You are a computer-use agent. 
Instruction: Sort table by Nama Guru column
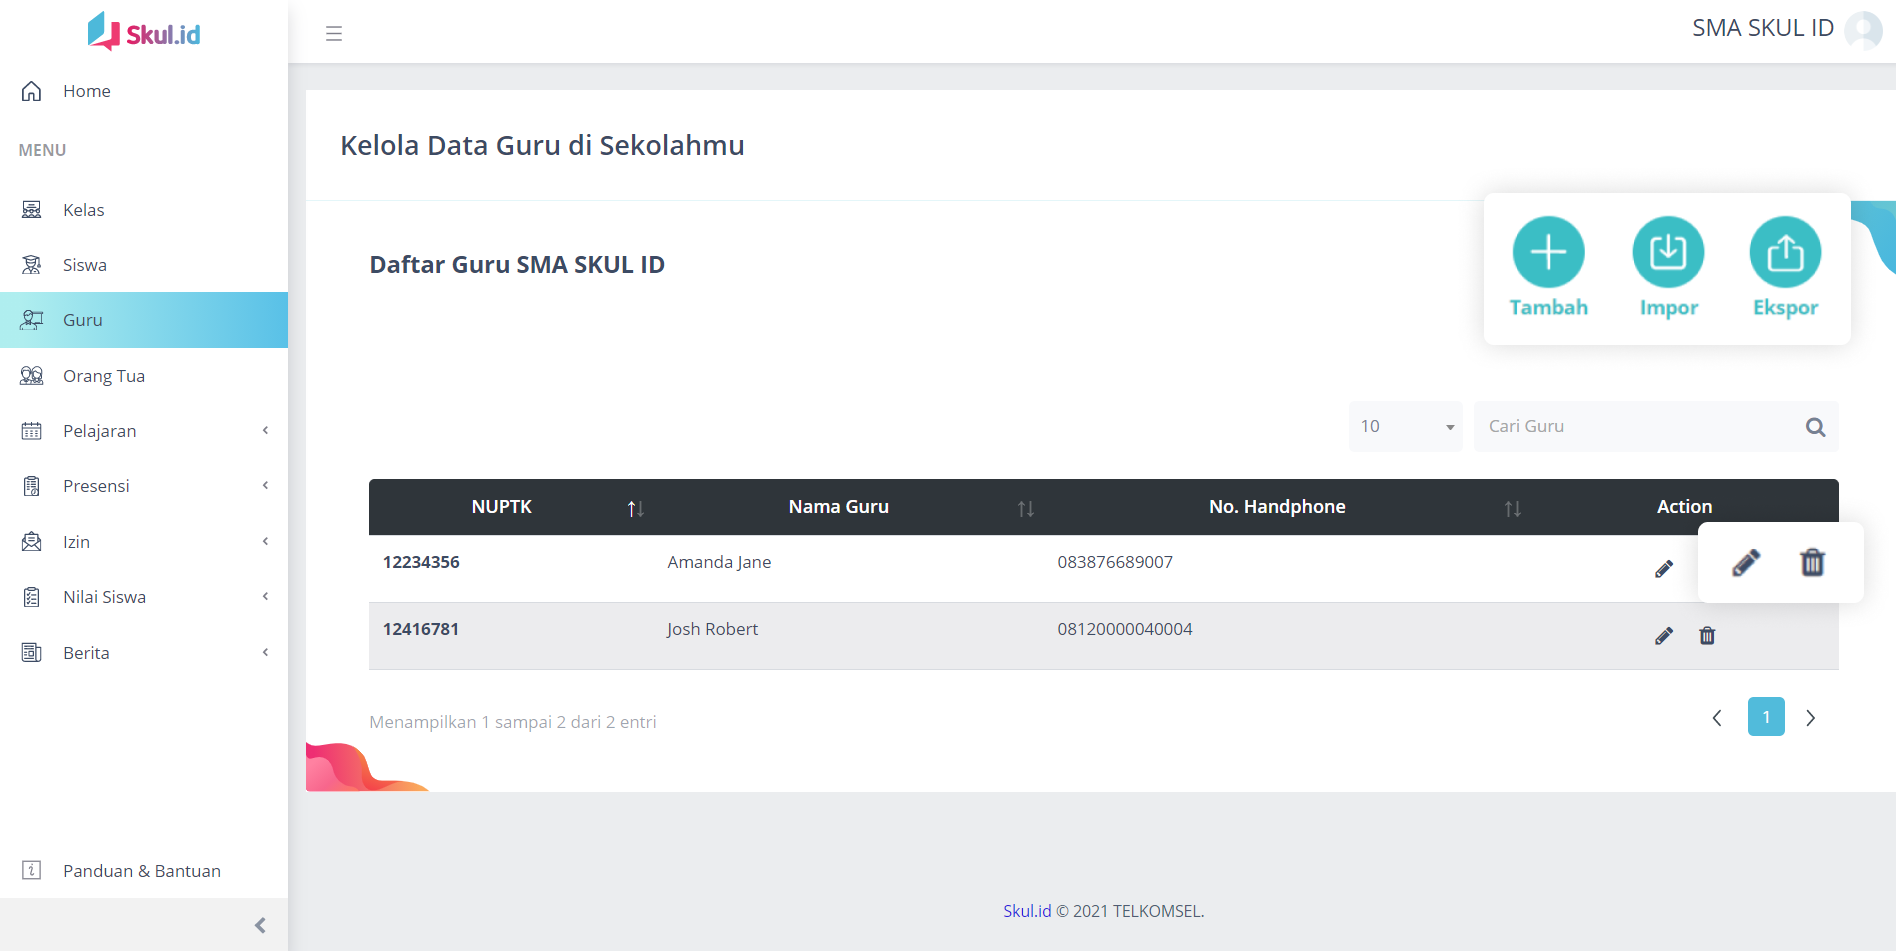(1025, 508)
